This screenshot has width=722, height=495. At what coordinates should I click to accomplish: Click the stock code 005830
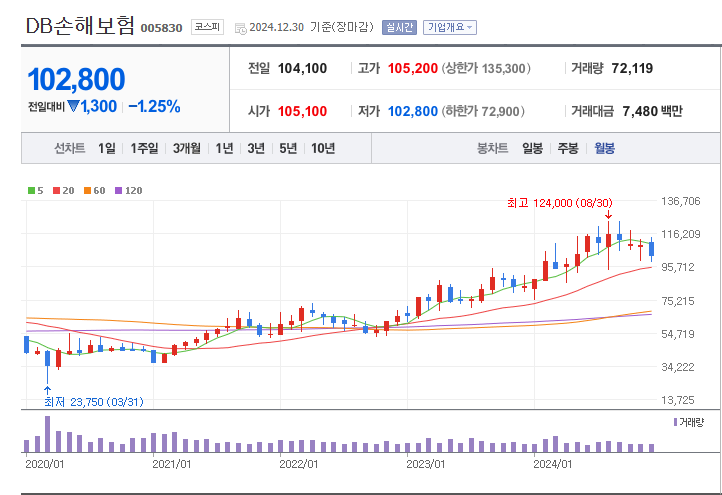coord(162,28)
